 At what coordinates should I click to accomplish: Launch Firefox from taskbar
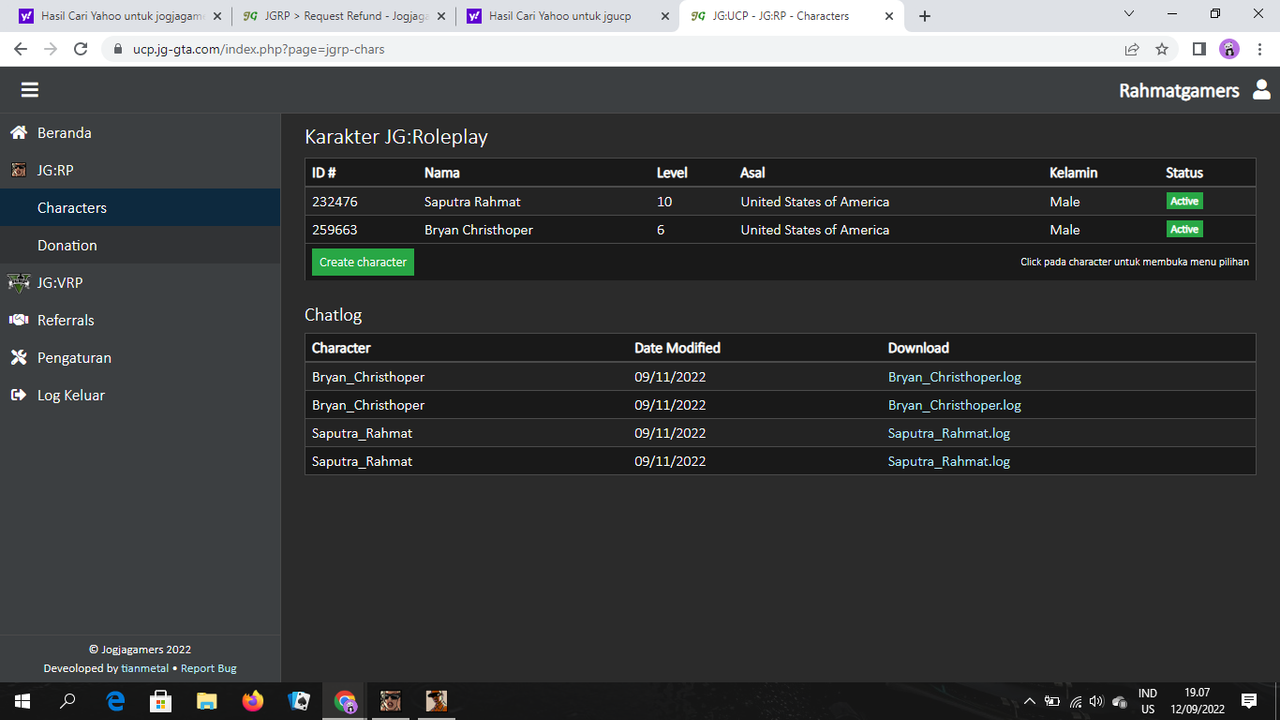253,701
